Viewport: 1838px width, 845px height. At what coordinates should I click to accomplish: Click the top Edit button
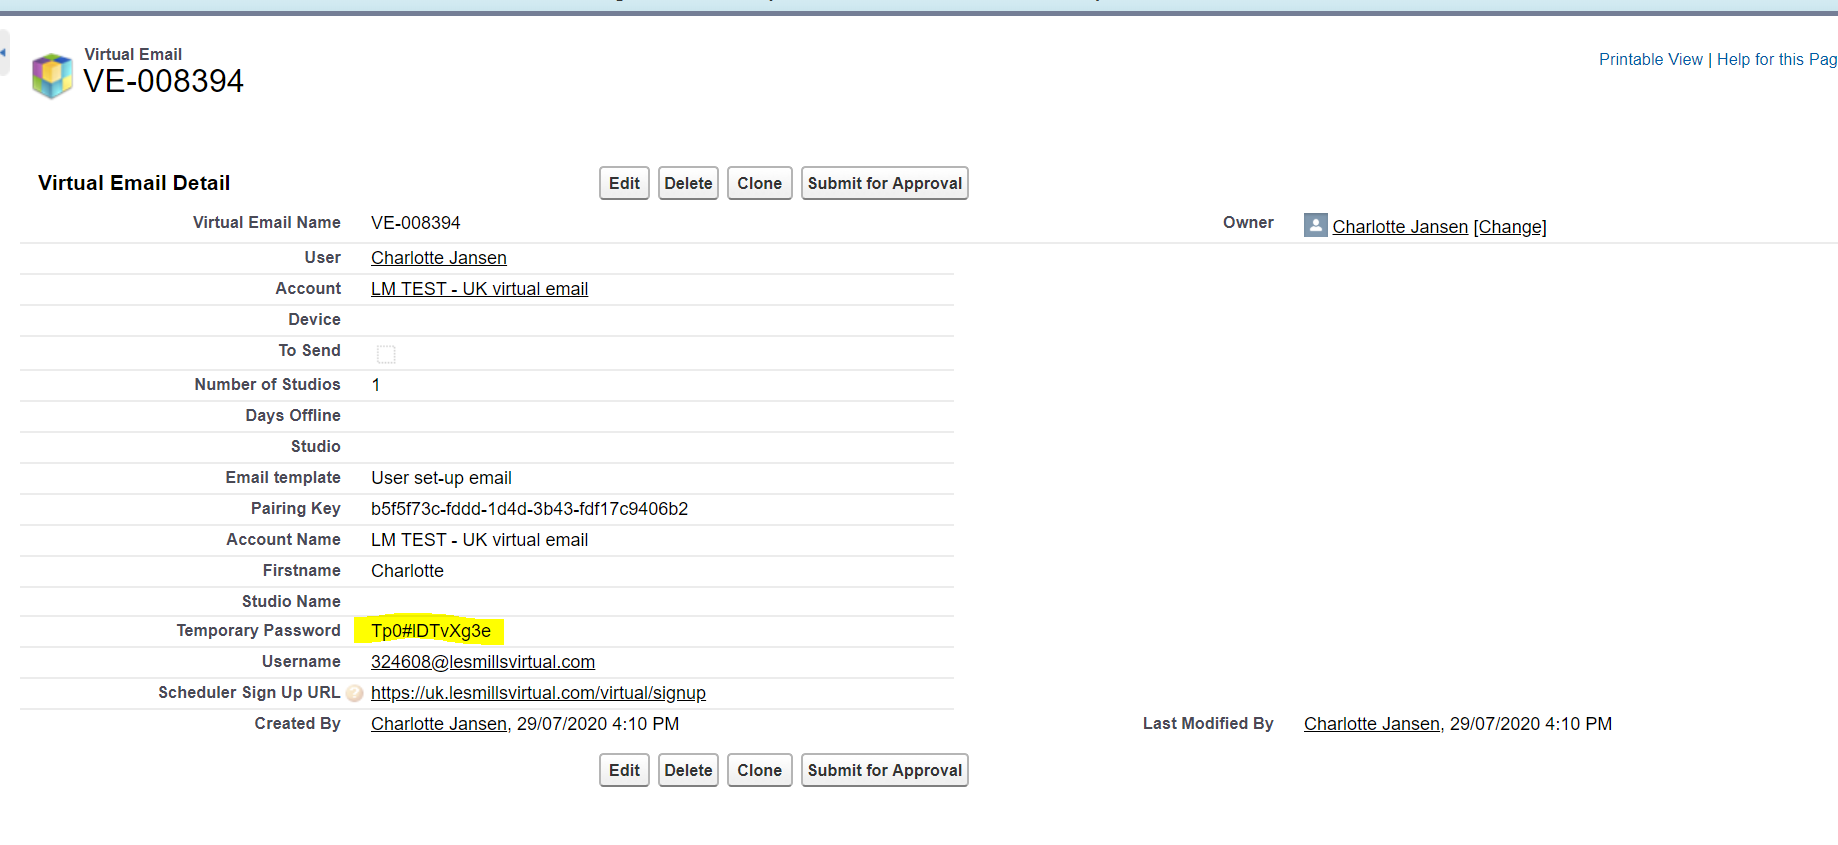(x=624, y=183)
